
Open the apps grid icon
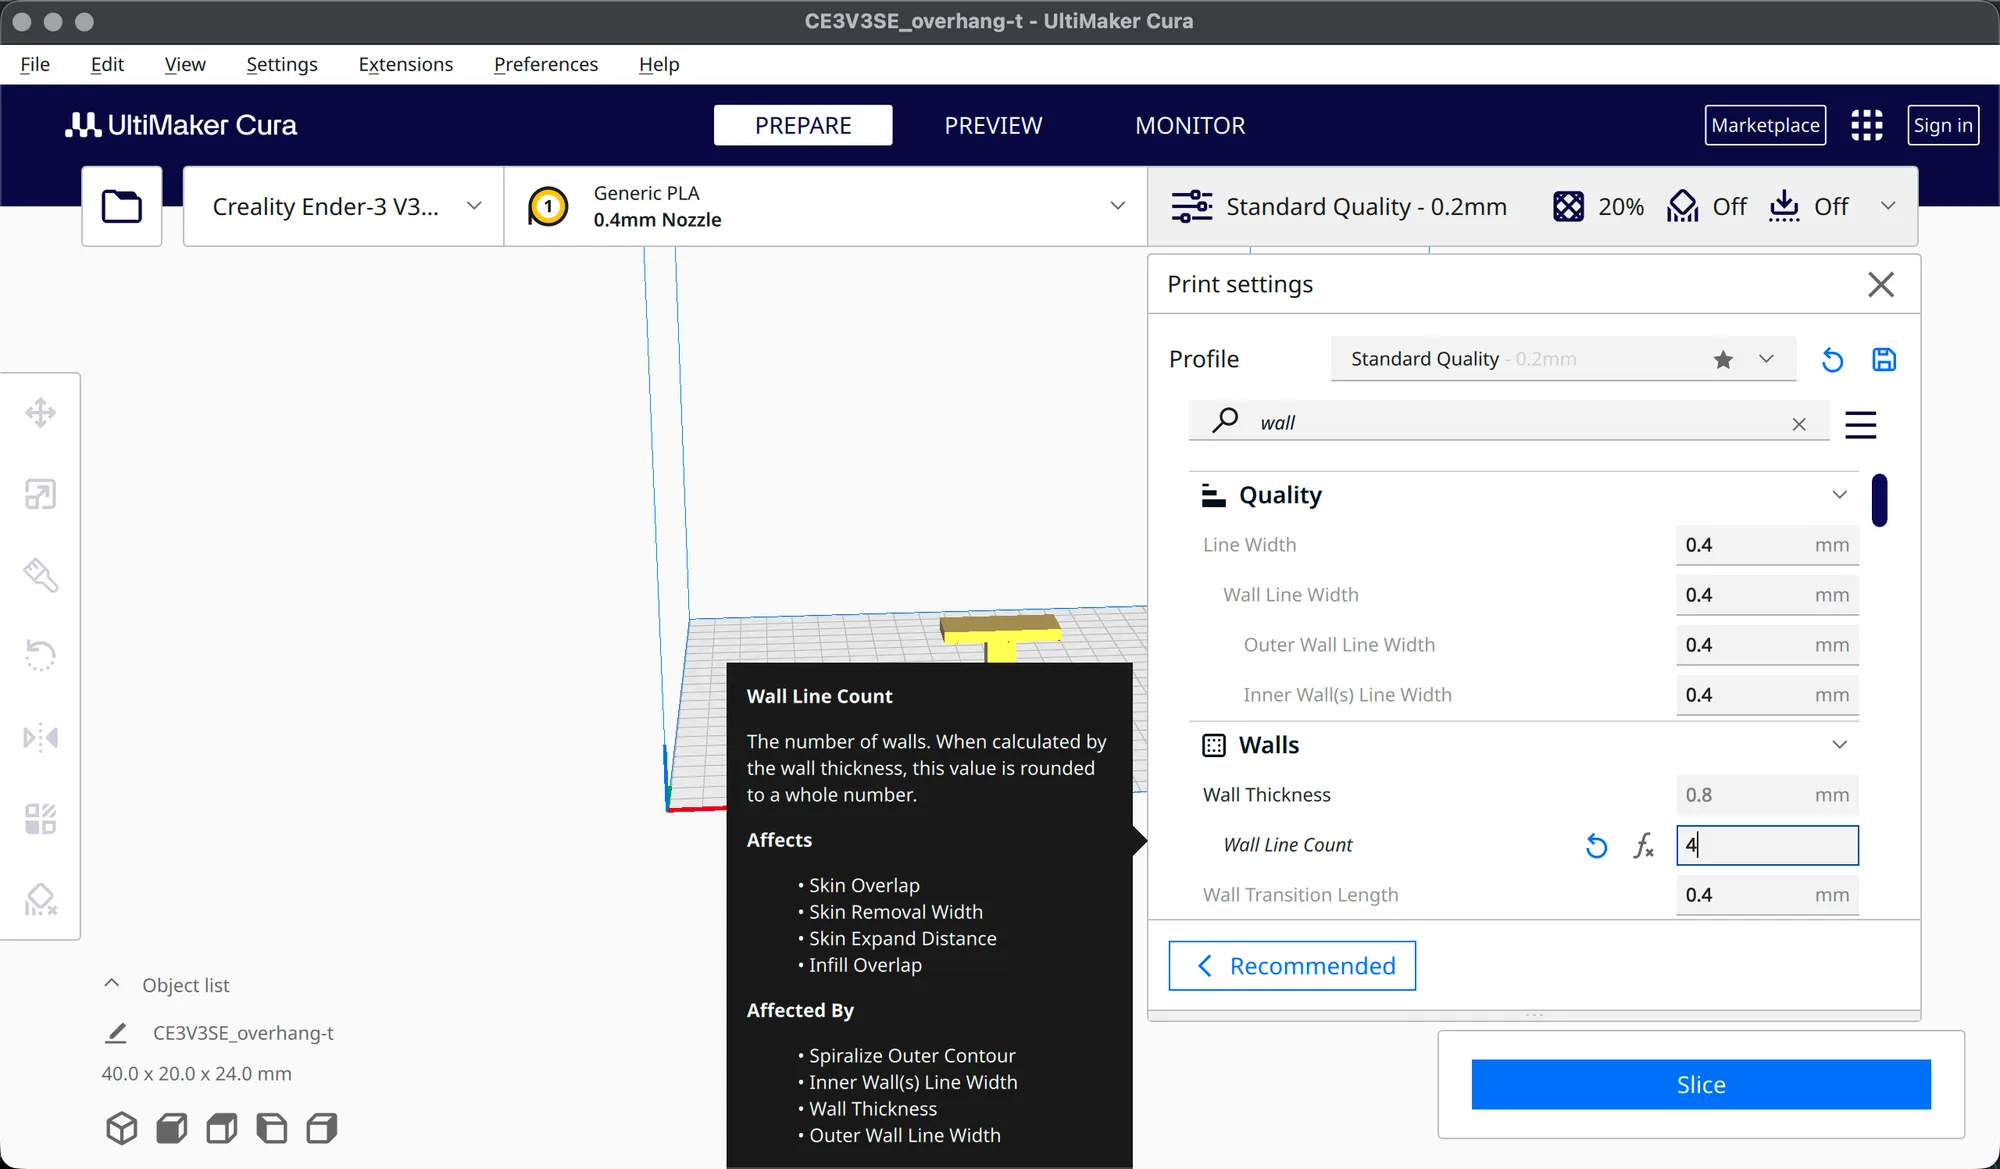click(x=1866, y=125)
